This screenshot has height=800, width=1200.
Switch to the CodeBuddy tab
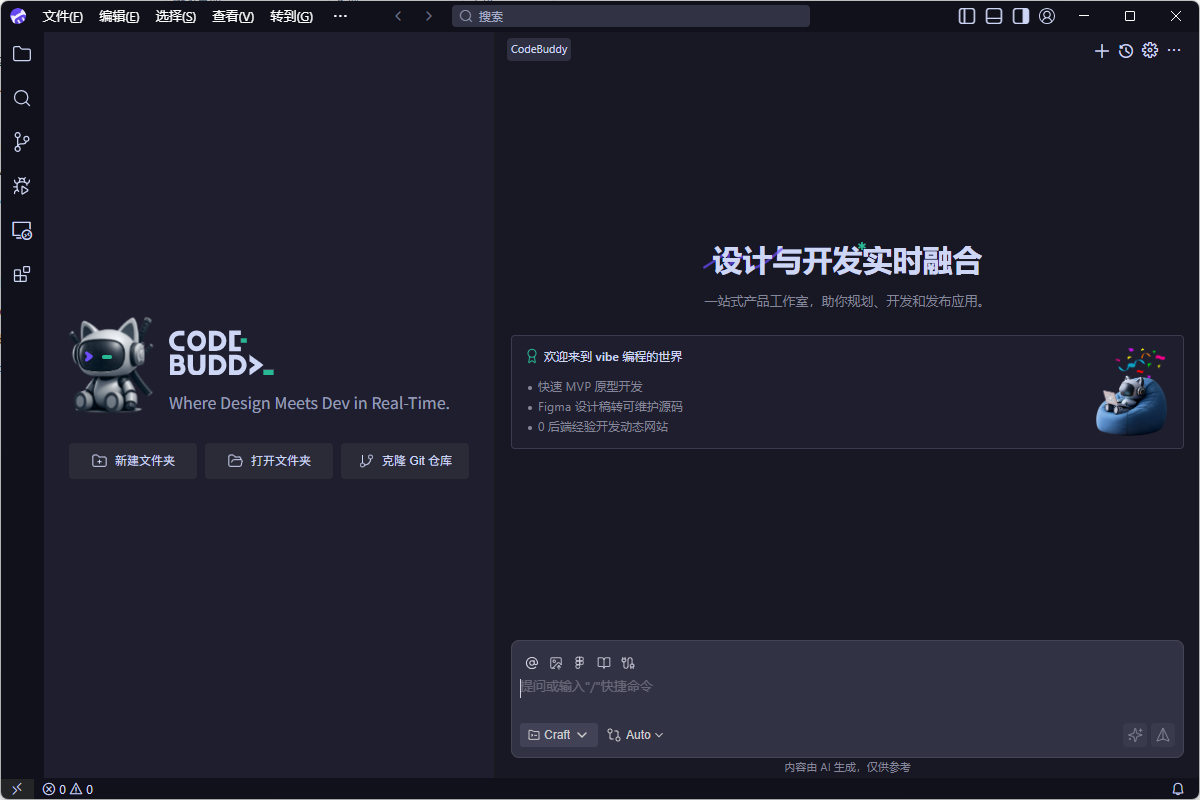(538, 48)
